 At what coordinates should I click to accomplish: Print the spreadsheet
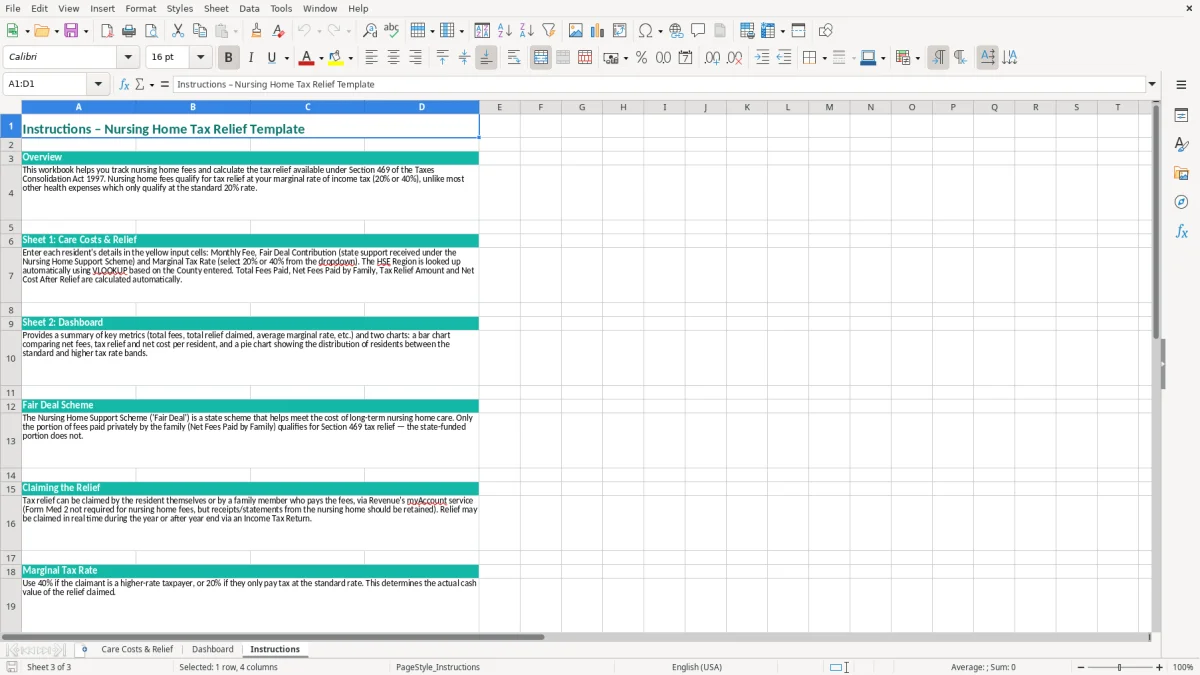(129, 31)
